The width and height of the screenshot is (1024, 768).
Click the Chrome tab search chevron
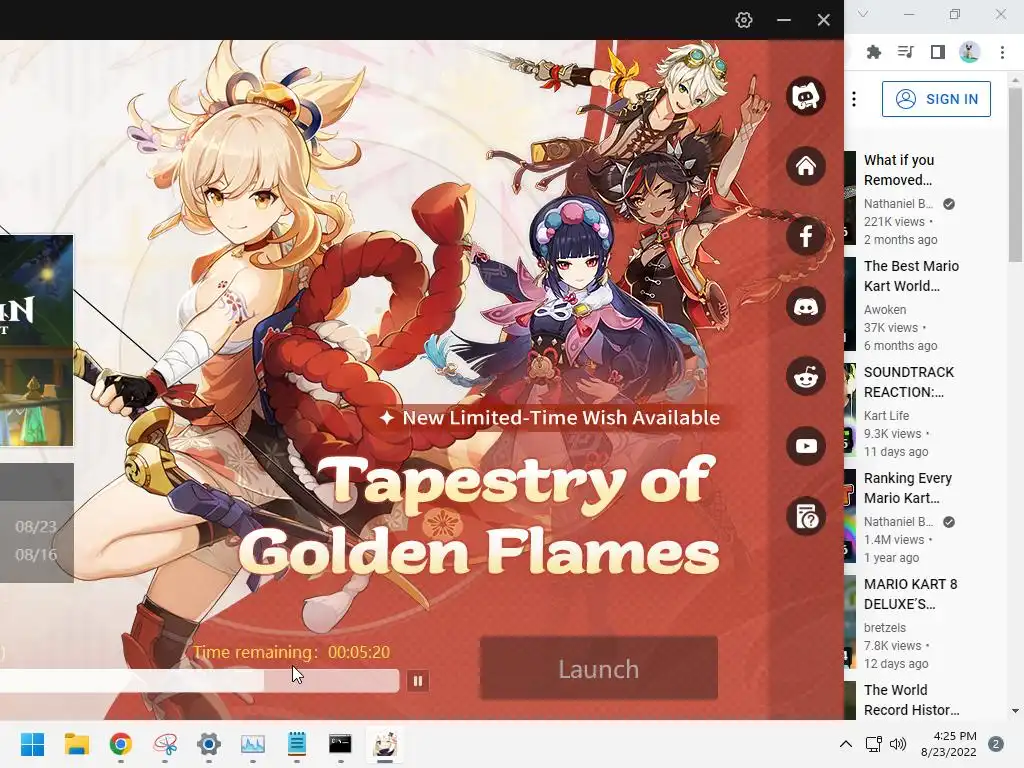click(863, 14)
